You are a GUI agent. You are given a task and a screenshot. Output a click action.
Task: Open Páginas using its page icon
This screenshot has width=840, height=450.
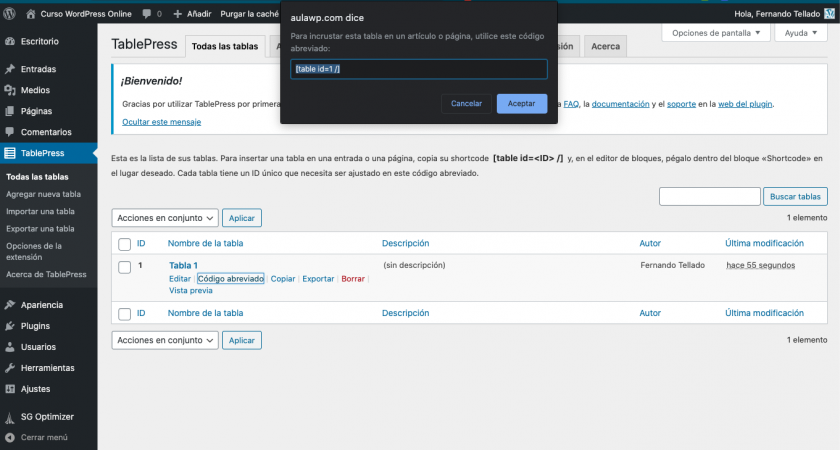coord(10,111)
